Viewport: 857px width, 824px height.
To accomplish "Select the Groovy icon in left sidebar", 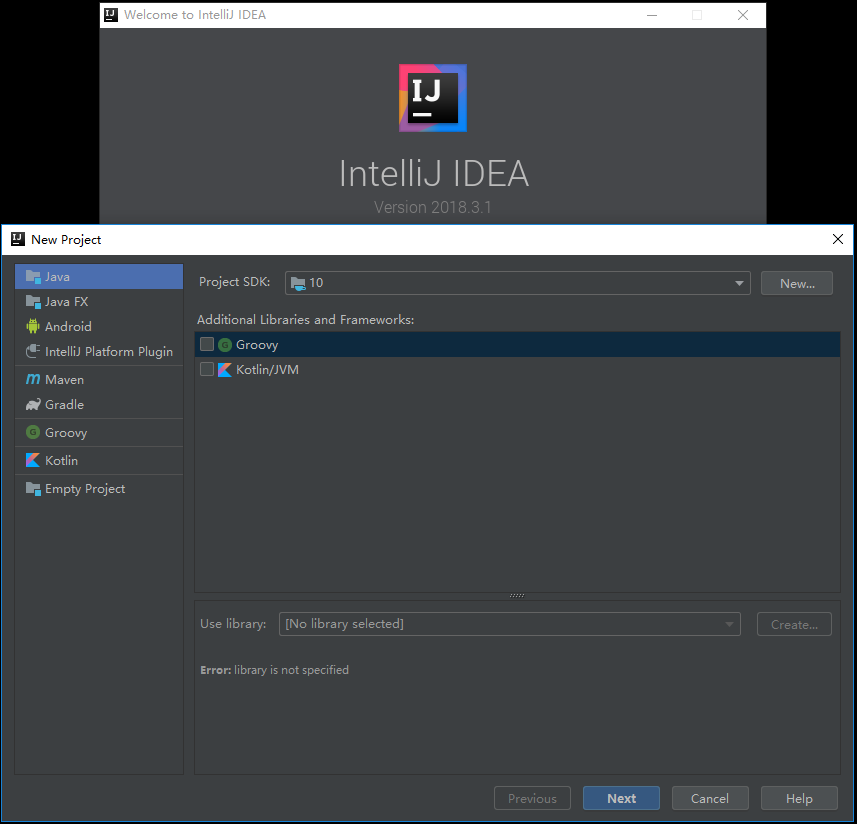I will (x=33, y=432).
